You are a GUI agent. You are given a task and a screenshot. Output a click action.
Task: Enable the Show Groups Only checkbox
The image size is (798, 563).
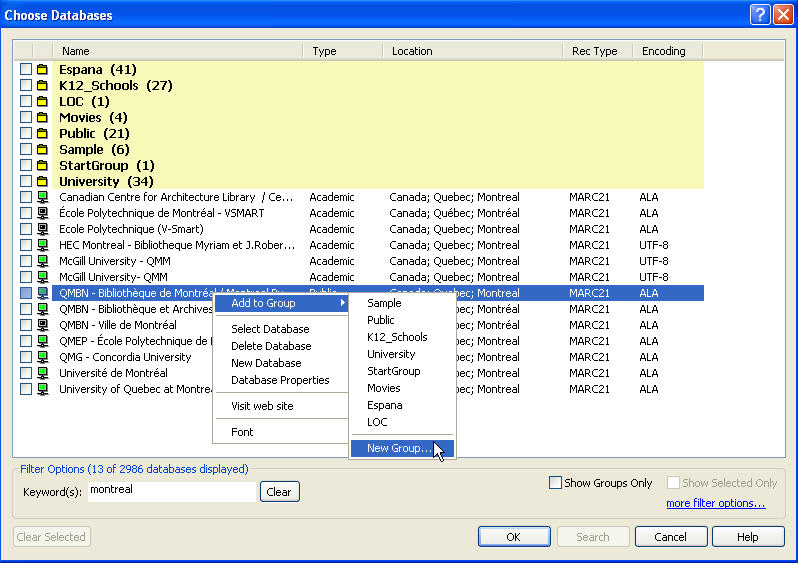click(555, 483)
